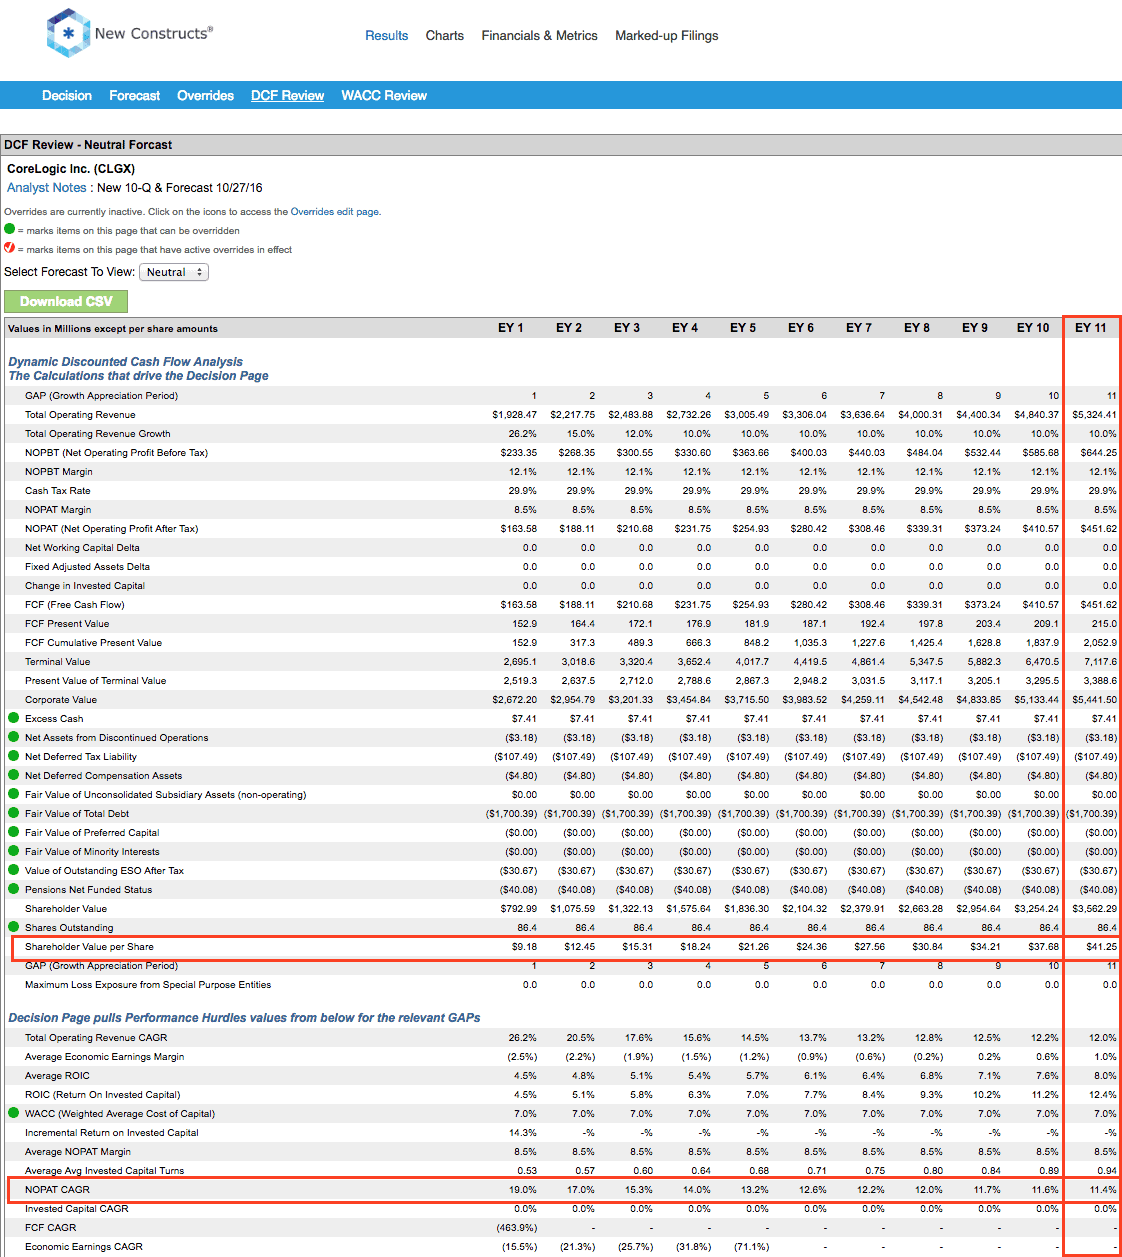Click override dot for Net Deferred Tax Liability

point(13,756)
